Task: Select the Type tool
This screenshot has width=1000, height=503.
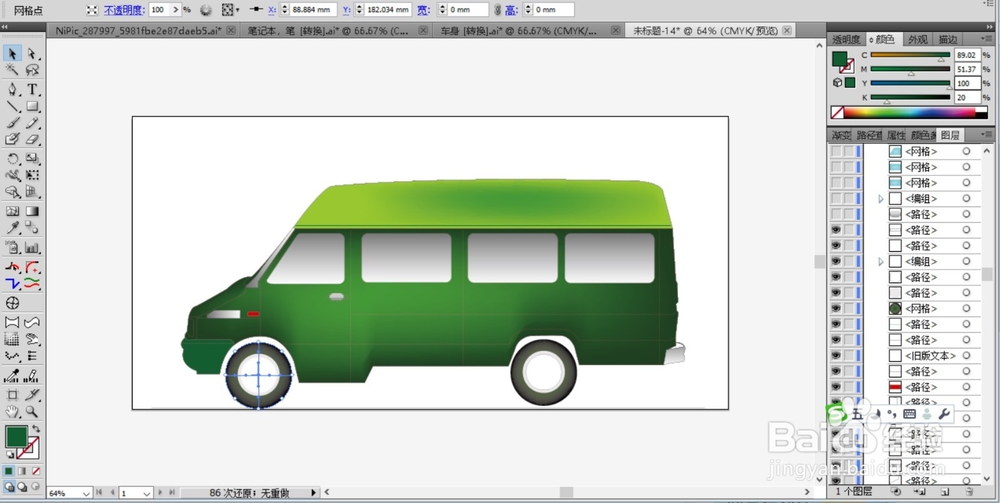Action: tap(32, 89)
